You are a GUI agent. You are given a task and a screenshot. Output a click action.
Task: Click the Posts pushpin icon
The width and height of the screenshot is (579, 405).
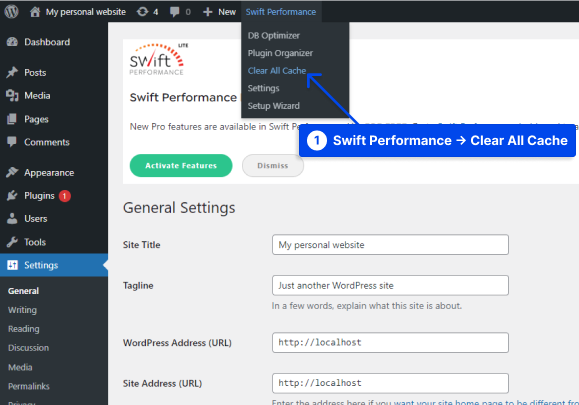(12, 72)
